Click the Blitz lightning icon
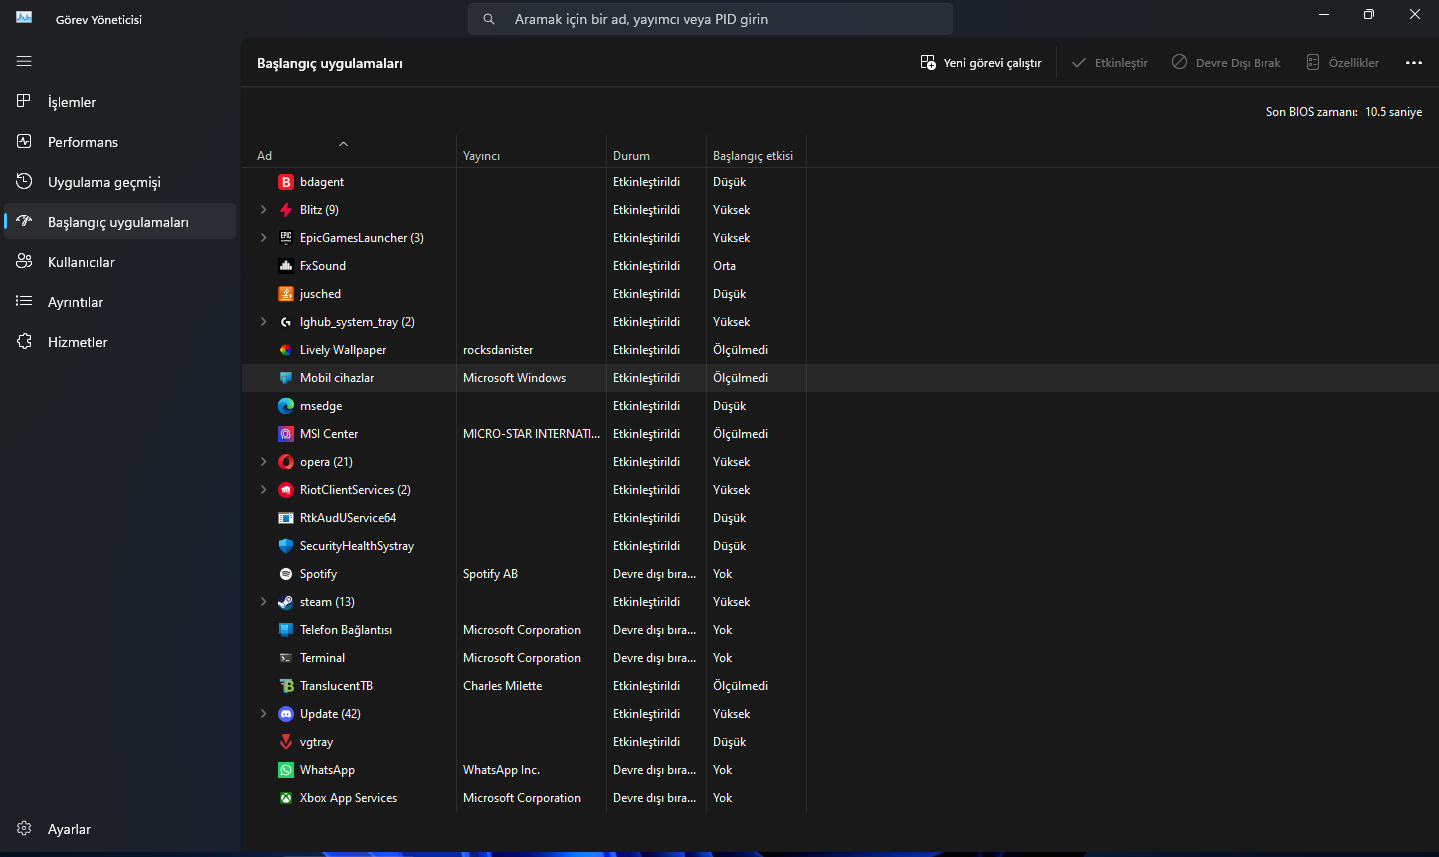Image resolution: width=1439 pixels, height=857 pixels. pos(286,210)
